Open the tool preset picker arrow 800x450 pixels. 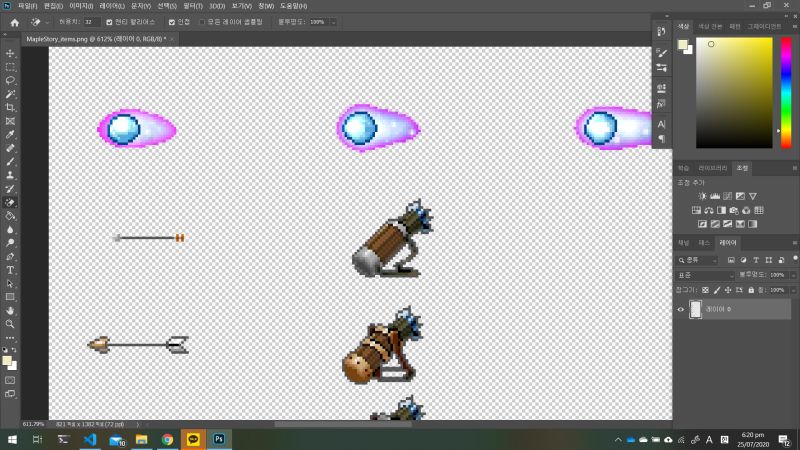pyautogui.click(x=47, y=22)
